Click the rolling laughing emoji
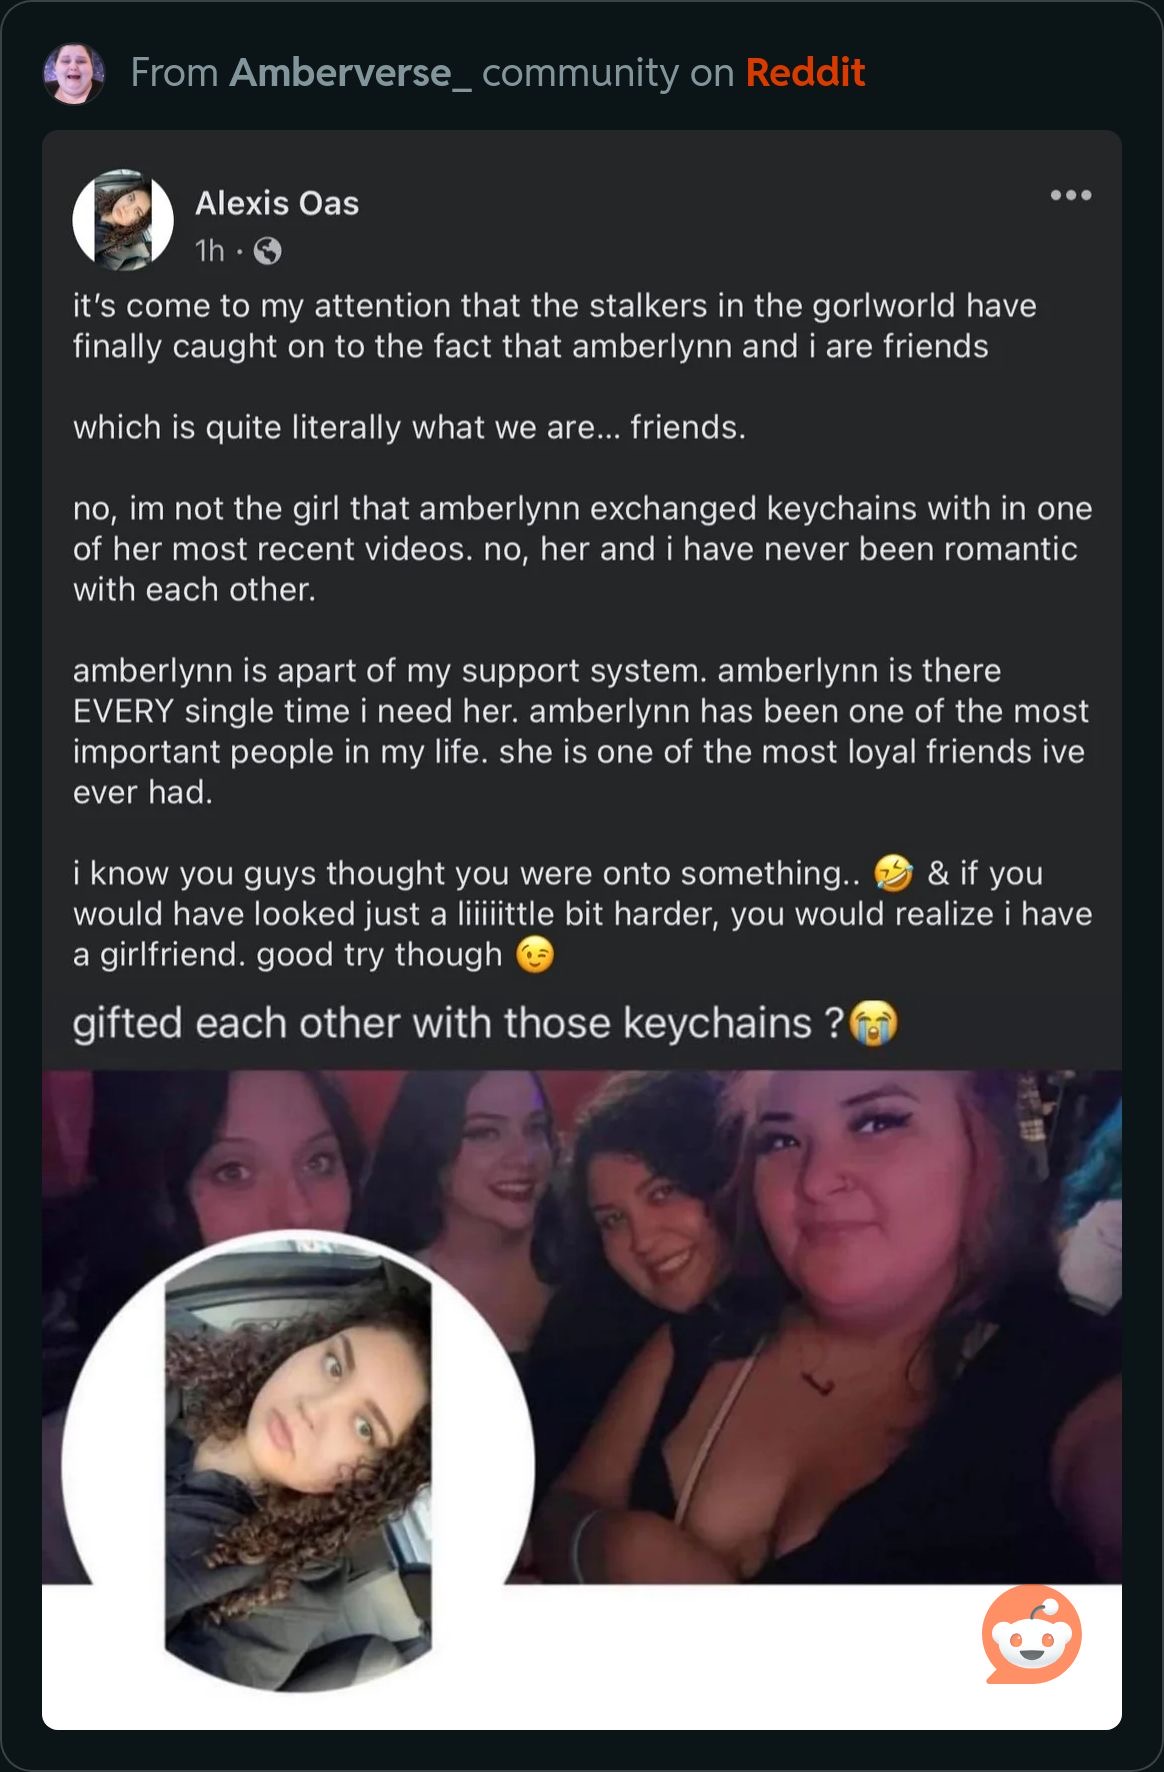Viewport: 1164px width, 1772px height. 893,873
